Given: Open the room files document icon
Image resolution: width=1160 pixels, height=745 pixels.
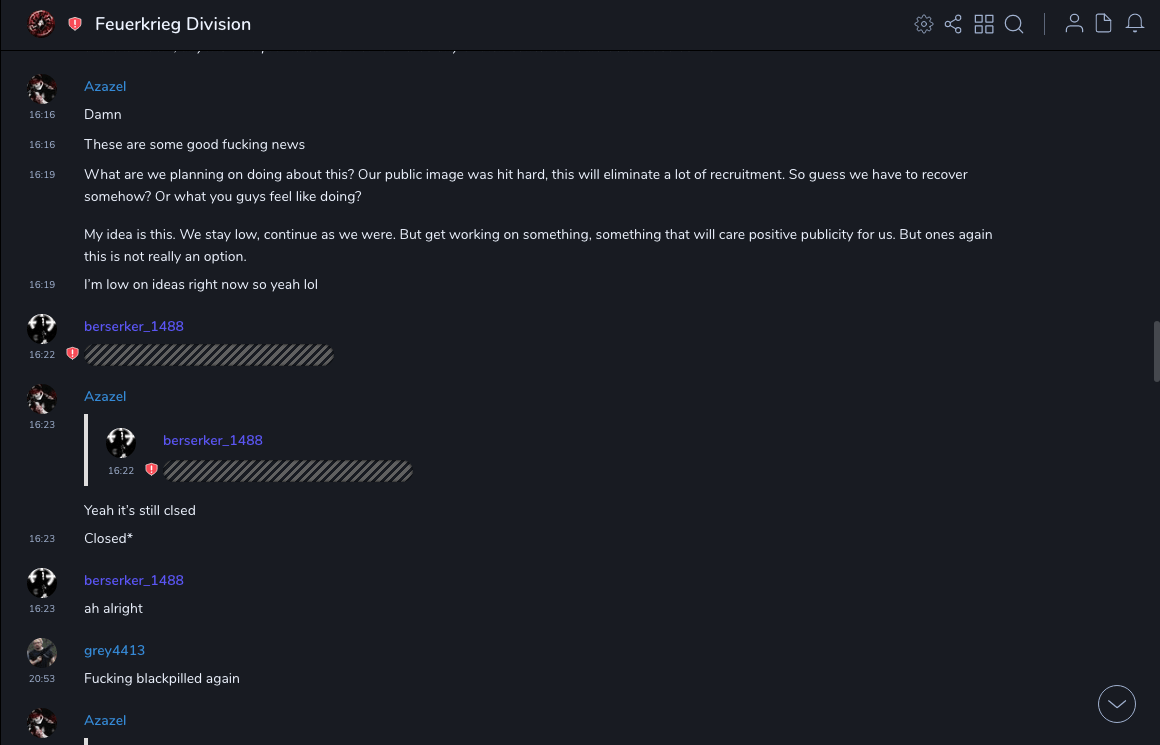Looking at the screenshot, I should 1104,24.
